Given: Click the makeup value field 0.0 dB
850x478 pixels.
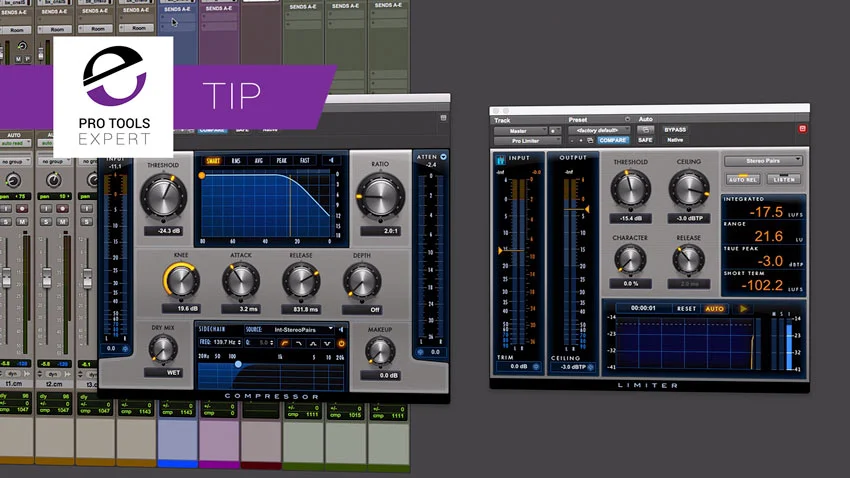Looking at the screenshot, I should 380,375.
